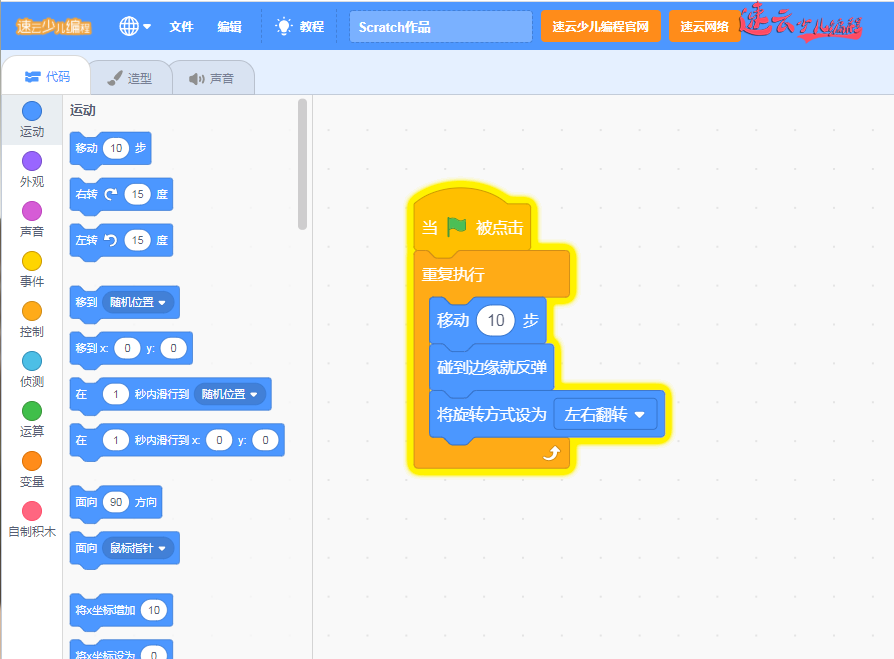The height and width of the screenshot is (659, 894).
Task: Select the 外观 looks category circle
Action: click(x=32, y=161)
